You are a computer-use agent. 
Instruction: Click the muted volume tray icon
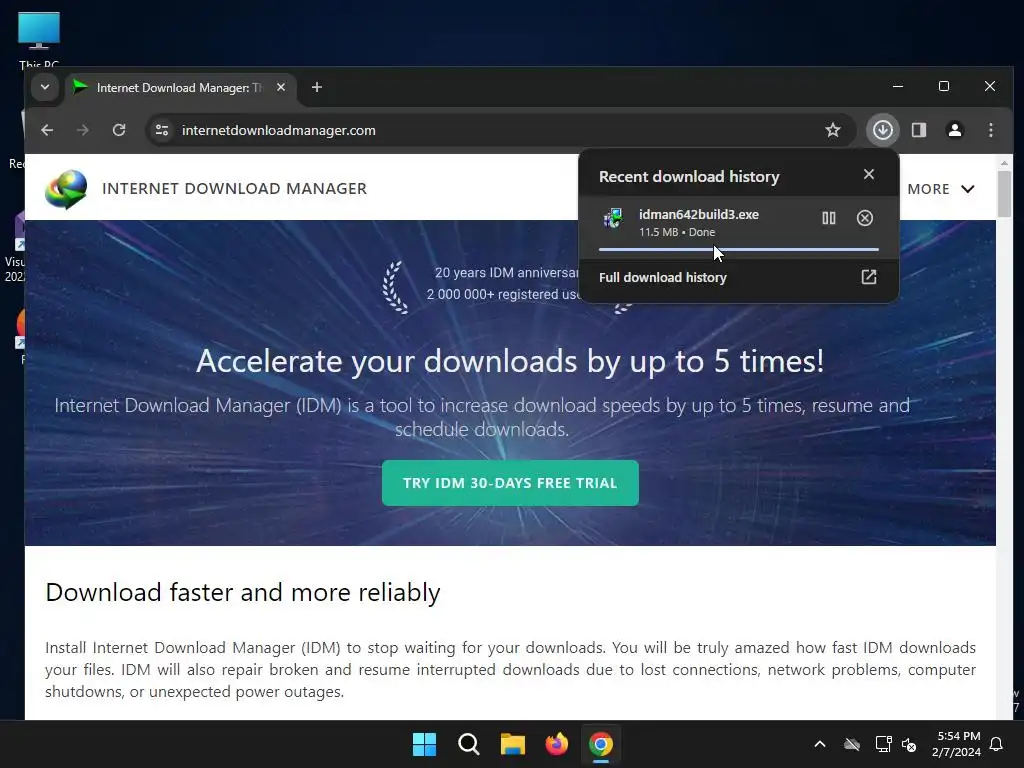(x=909, y=744)
